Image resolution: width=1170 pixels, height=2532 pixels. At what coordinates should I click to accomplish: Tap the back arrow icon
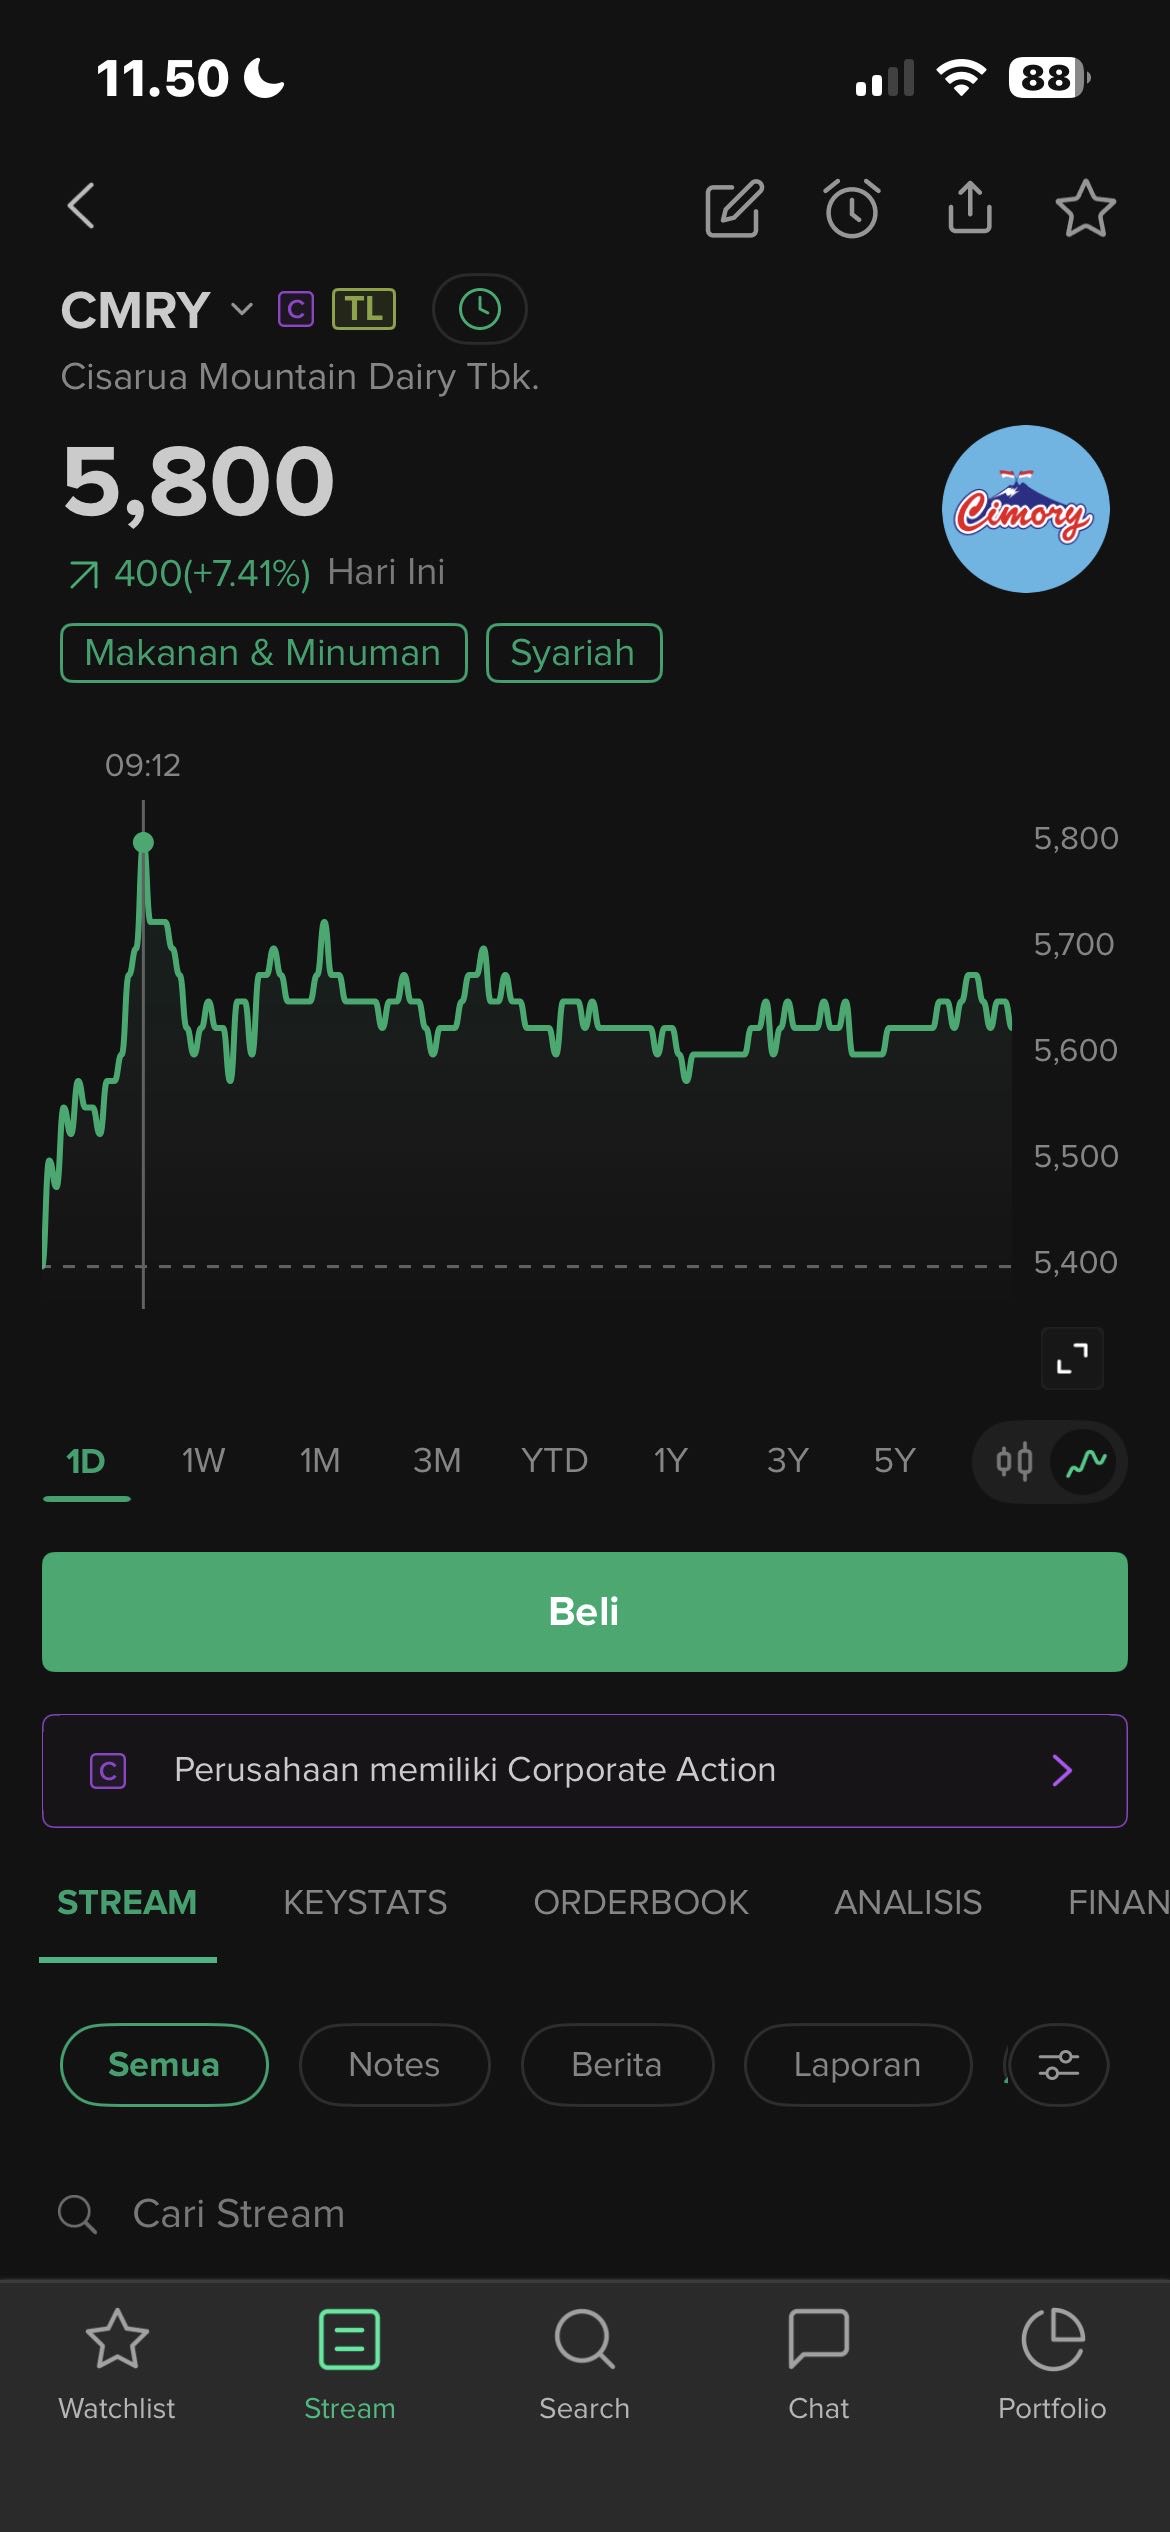[82, 206]
